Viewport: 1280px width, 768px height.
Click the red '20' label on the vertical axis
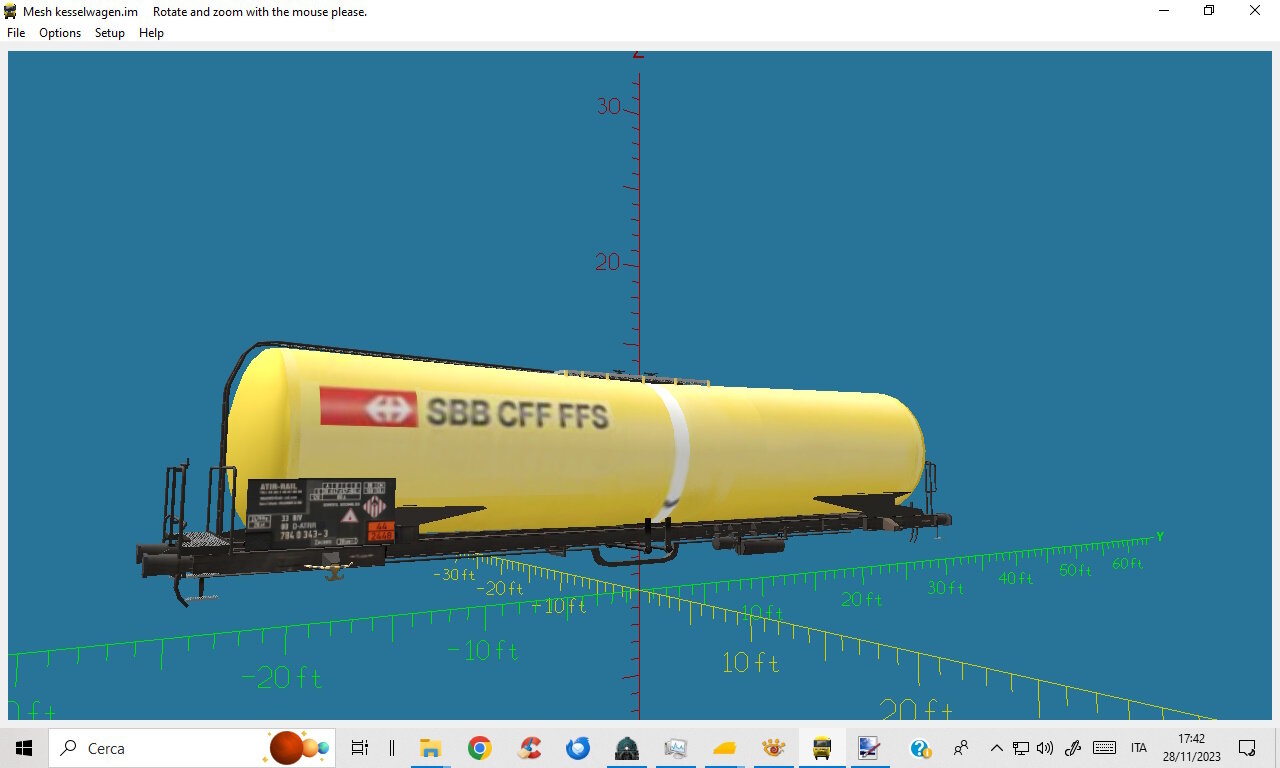click(x=608, y=262)
